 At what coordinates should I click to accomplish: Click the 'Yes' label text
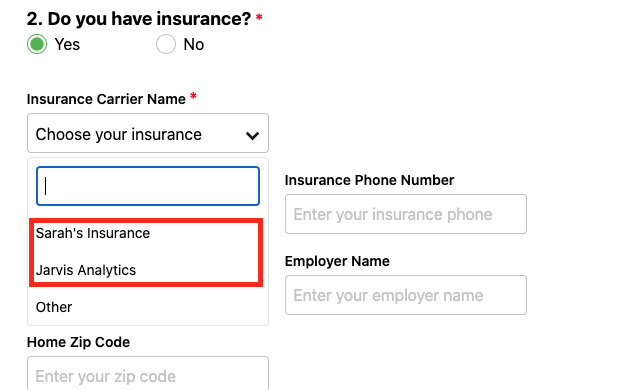tap(67, 45)
